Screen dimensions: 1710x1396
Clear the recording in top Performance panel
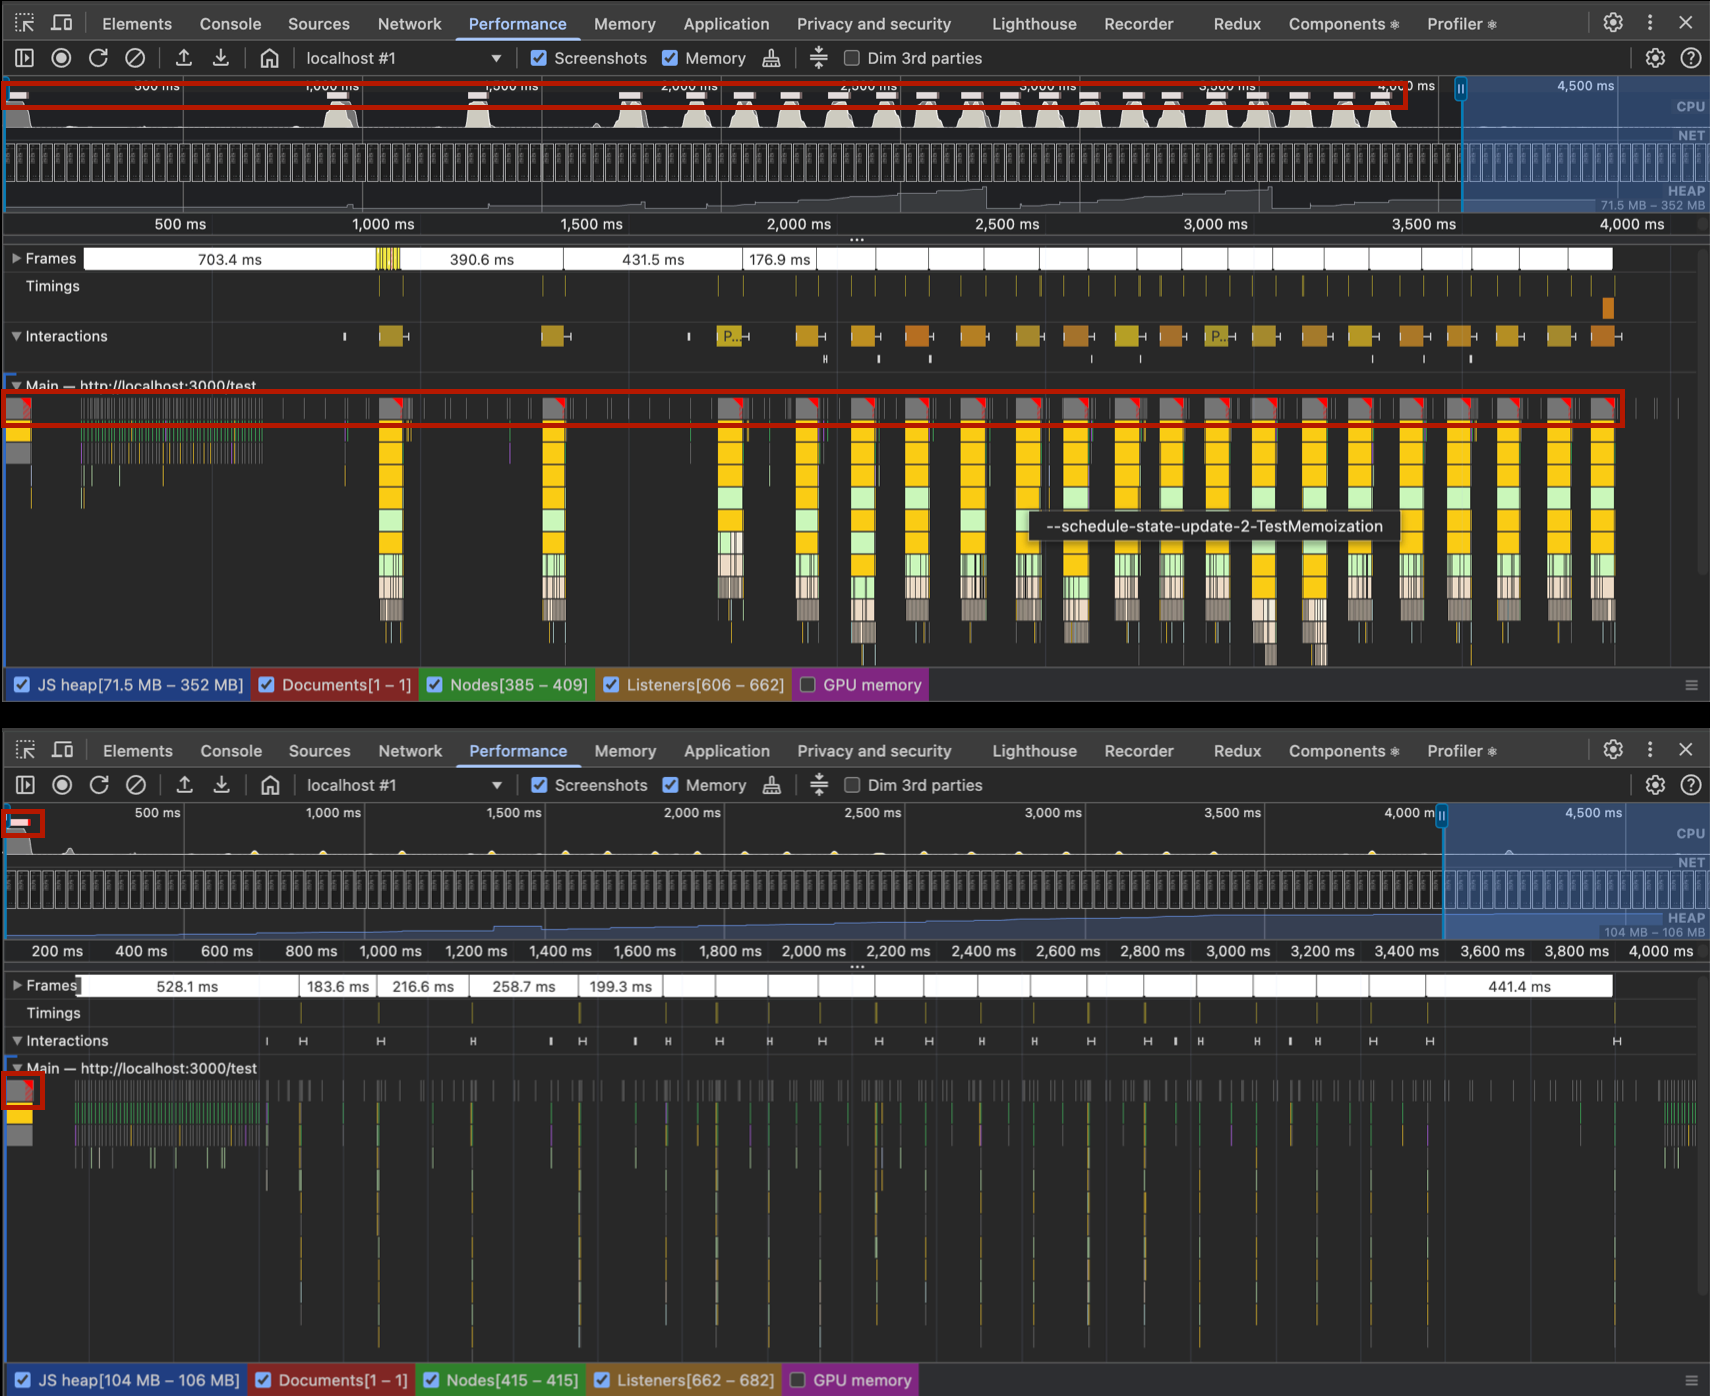pyautogui.click(x=135, y=58)
